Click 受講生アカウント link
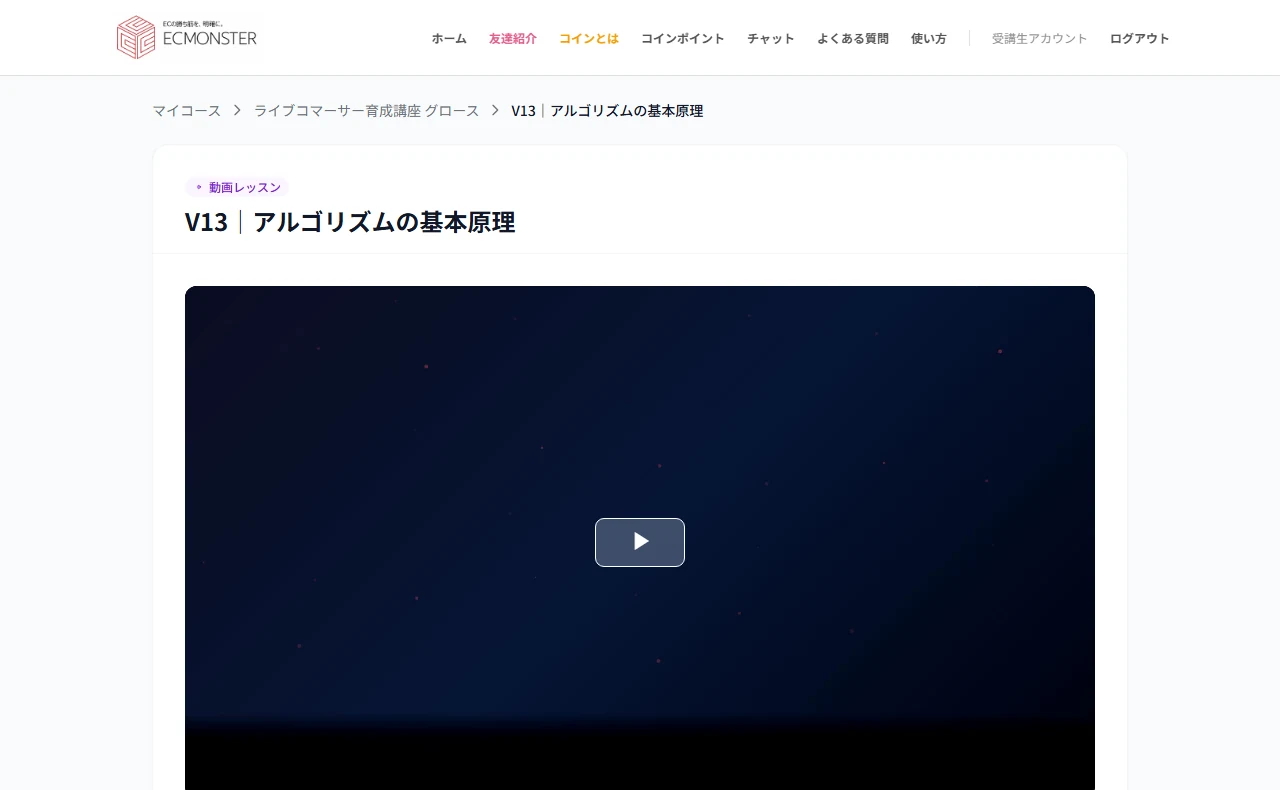 1040,39
